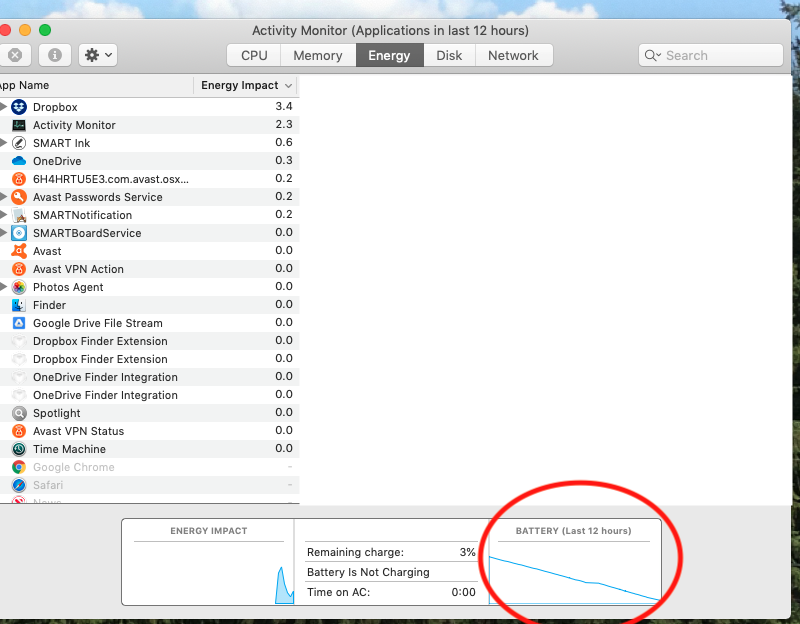Click the SMART Ink icon
This screenshot has width=800, height=624.
point(19,143)
